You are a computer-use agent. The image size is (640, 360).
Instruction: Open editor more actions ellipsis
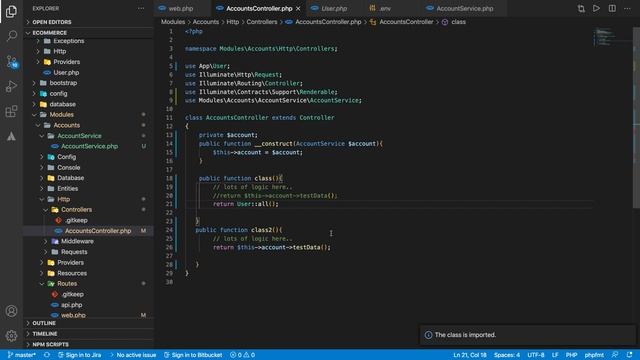627,8
